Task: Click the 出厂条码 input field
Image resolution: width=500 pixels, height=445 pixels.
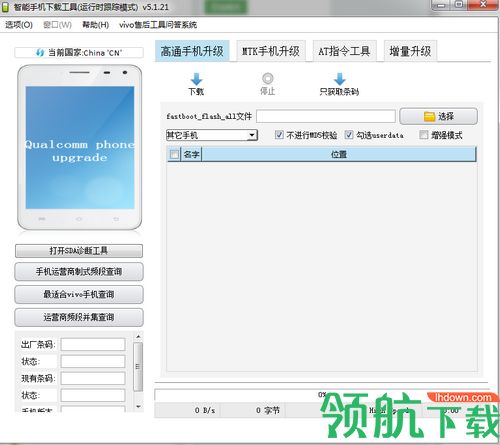Action: tap(93, 344)
